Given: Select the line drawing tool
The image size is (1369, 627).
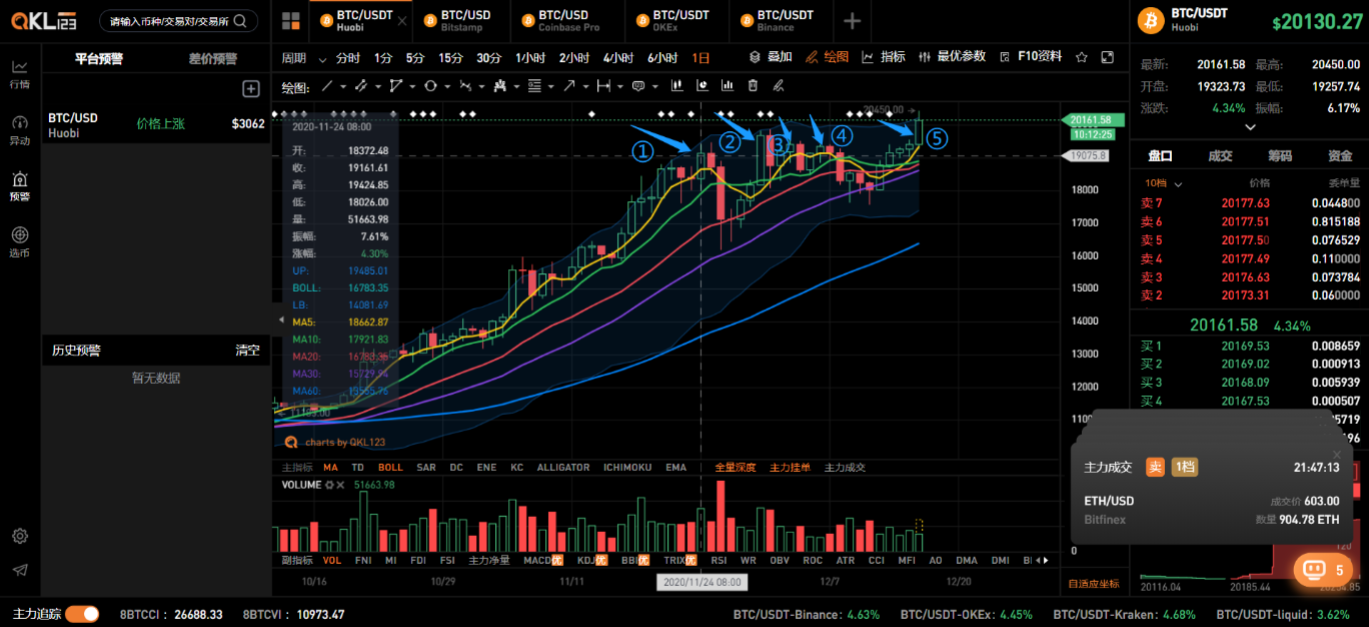Looking at the screenshot, I should pyautogui.click(x=326, y=86).
